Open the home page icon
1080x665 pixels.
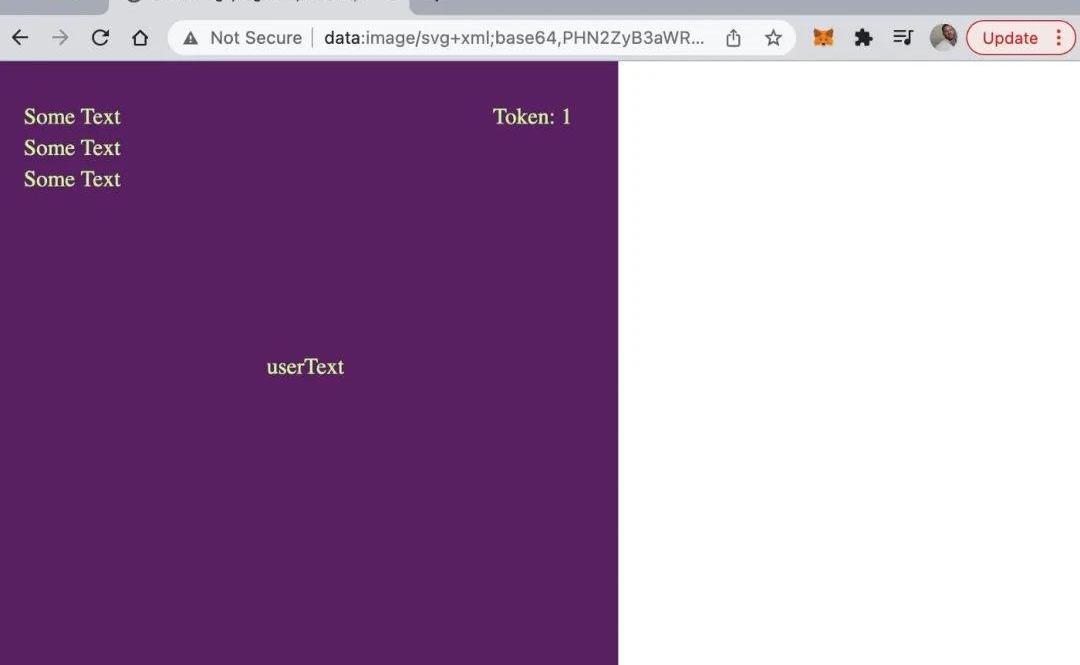(140, 38)
